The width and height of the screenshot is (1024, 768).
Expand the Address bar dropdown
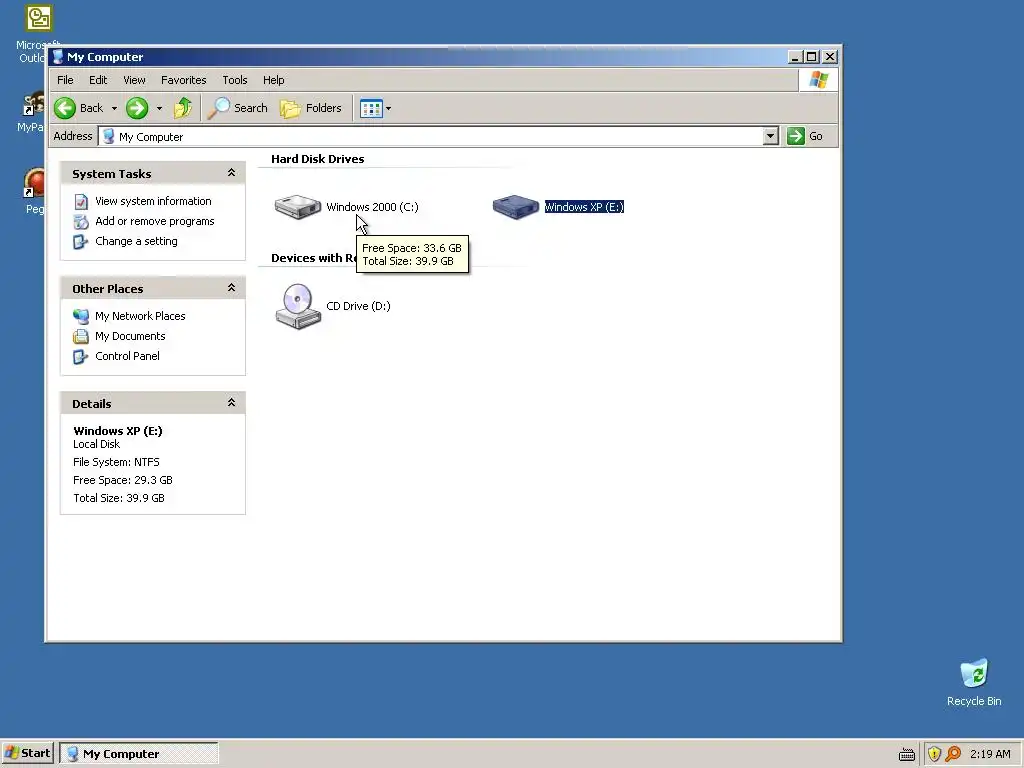(x=771, y=136)
